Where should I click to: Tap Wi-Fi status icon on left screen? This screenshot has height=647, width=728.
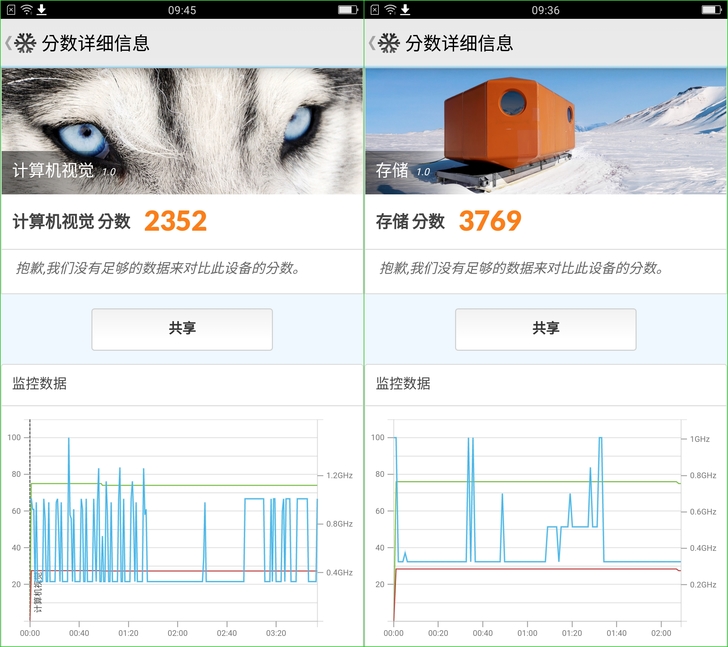[x=27, y=9]
